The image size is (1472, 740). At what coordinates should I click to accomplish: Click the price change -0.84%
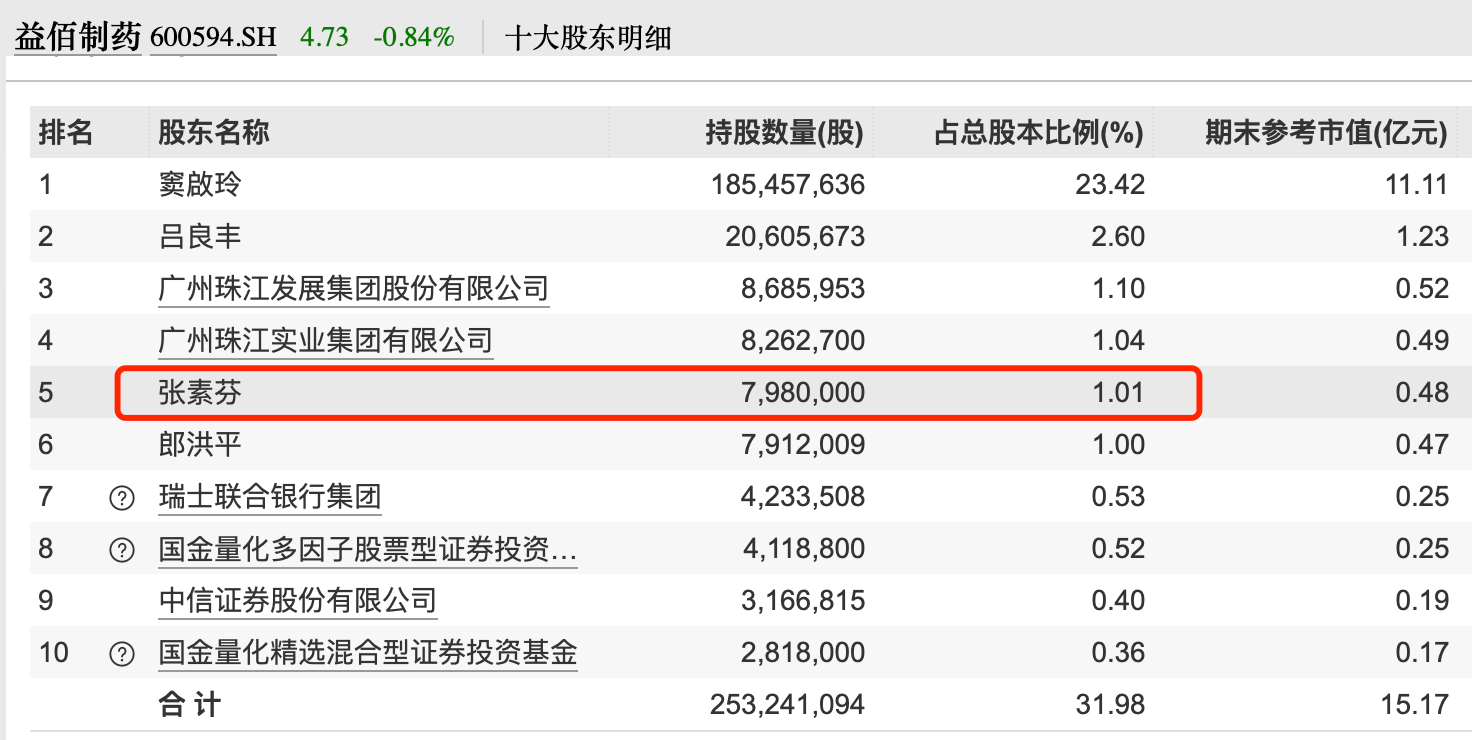(x=414, y=38)
